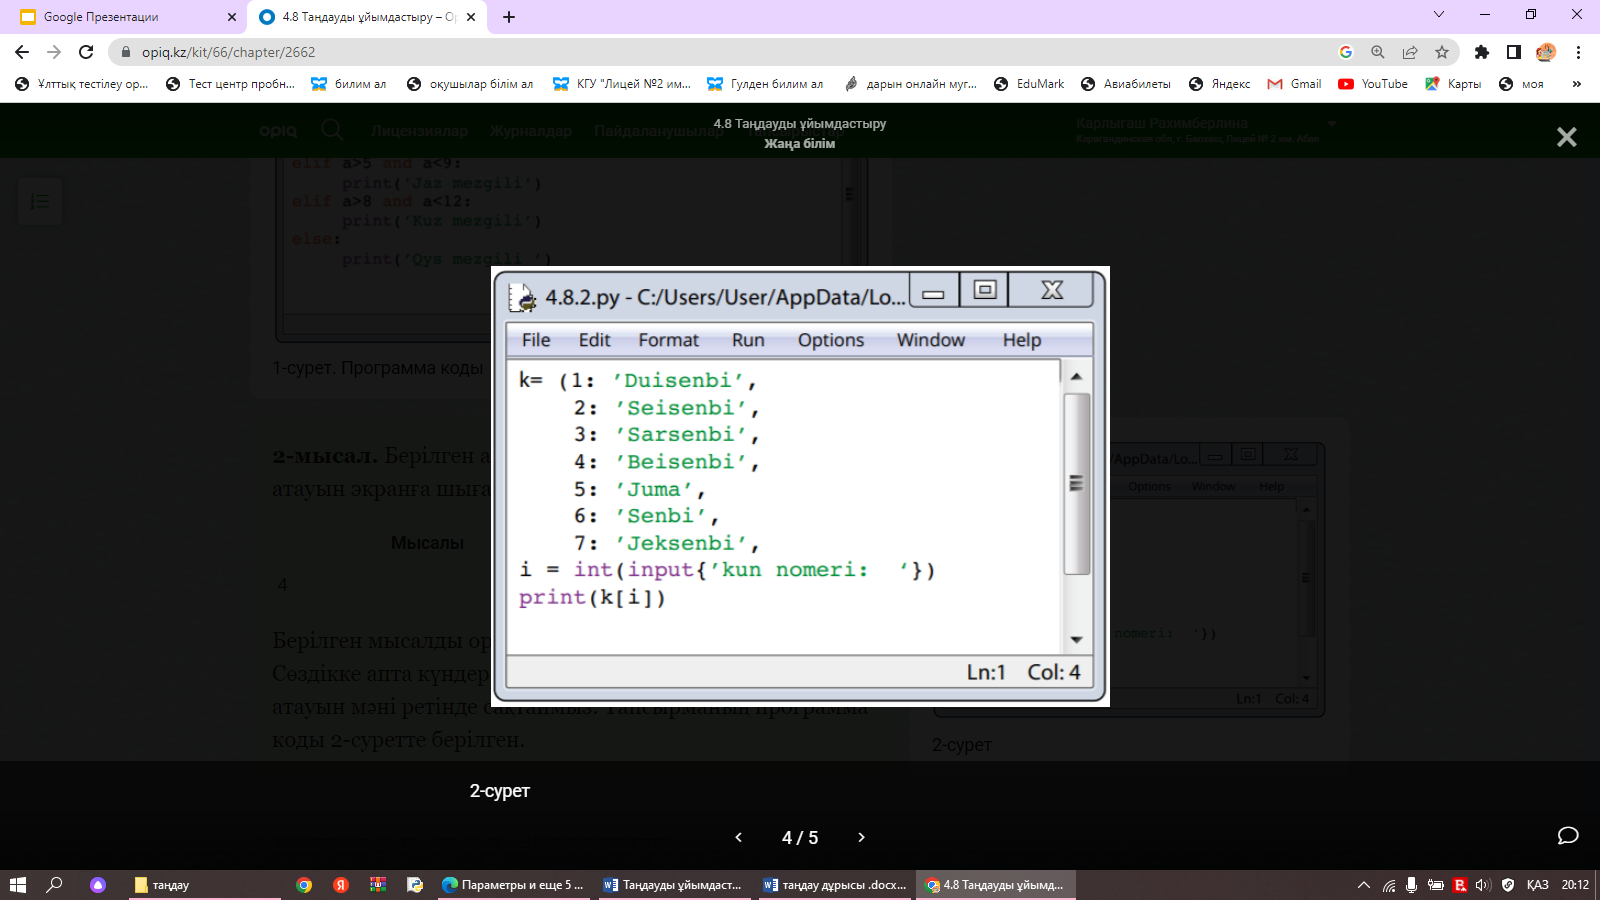
Task: Open the YouTube bookmark
Action: [x=1373, y=84]
